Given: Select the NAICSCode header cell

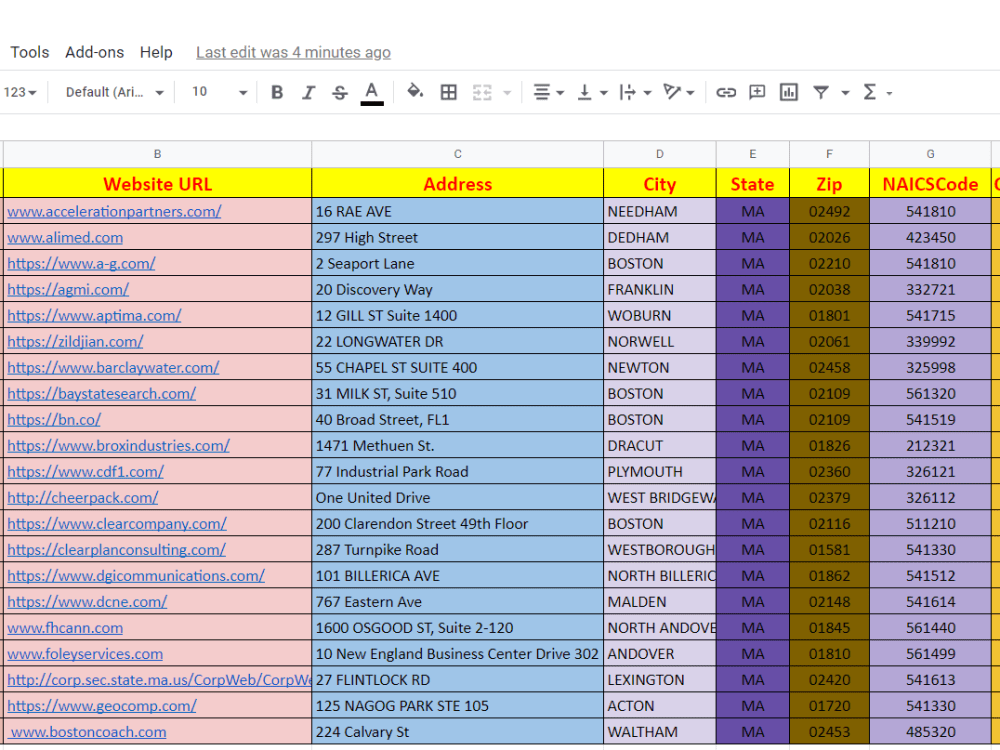Looking at the screenshot, I should [930, 184].
